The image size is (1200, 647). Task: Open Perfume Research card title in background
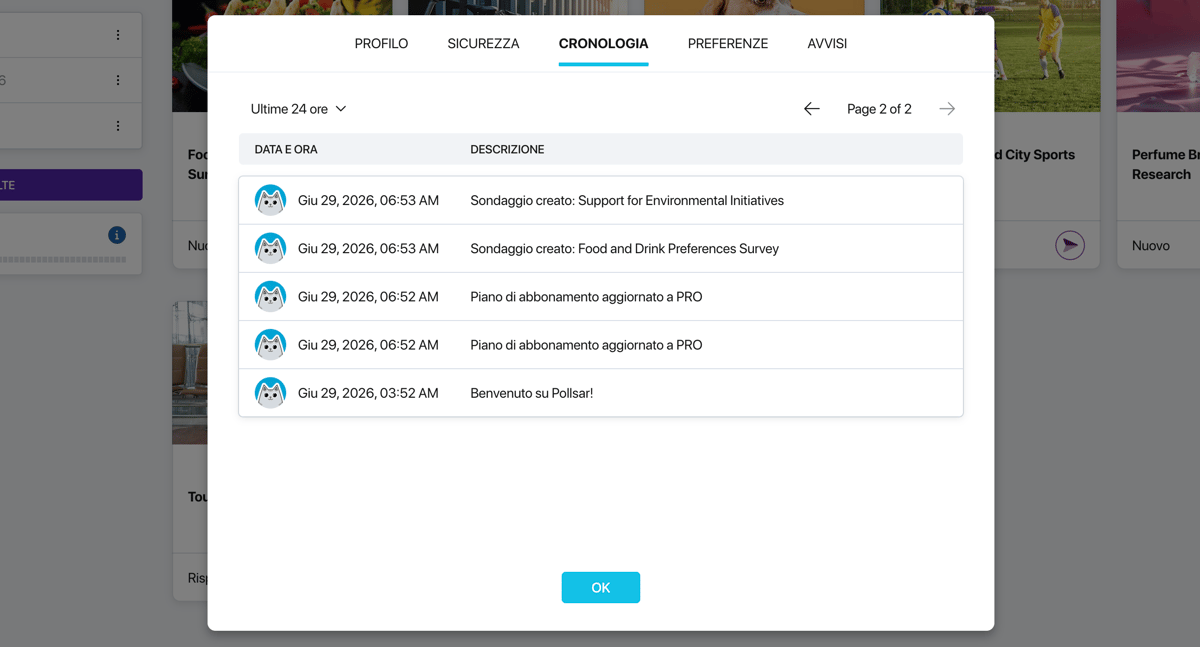[x=1166, y=164]
